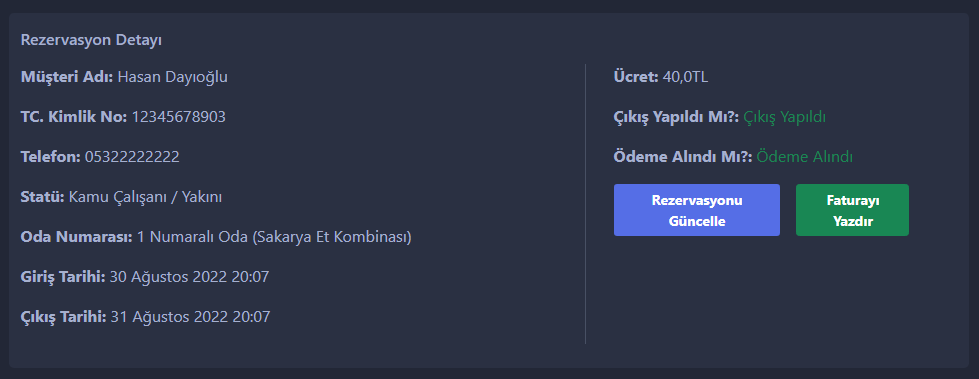Click the Oda Numarası label
The image size is (979, 379).
[x=77, y=237]
